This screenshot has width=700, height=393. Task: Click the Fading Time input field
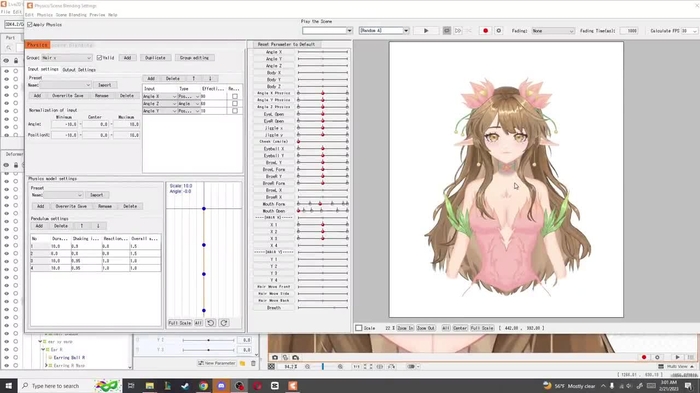(629, 31)
